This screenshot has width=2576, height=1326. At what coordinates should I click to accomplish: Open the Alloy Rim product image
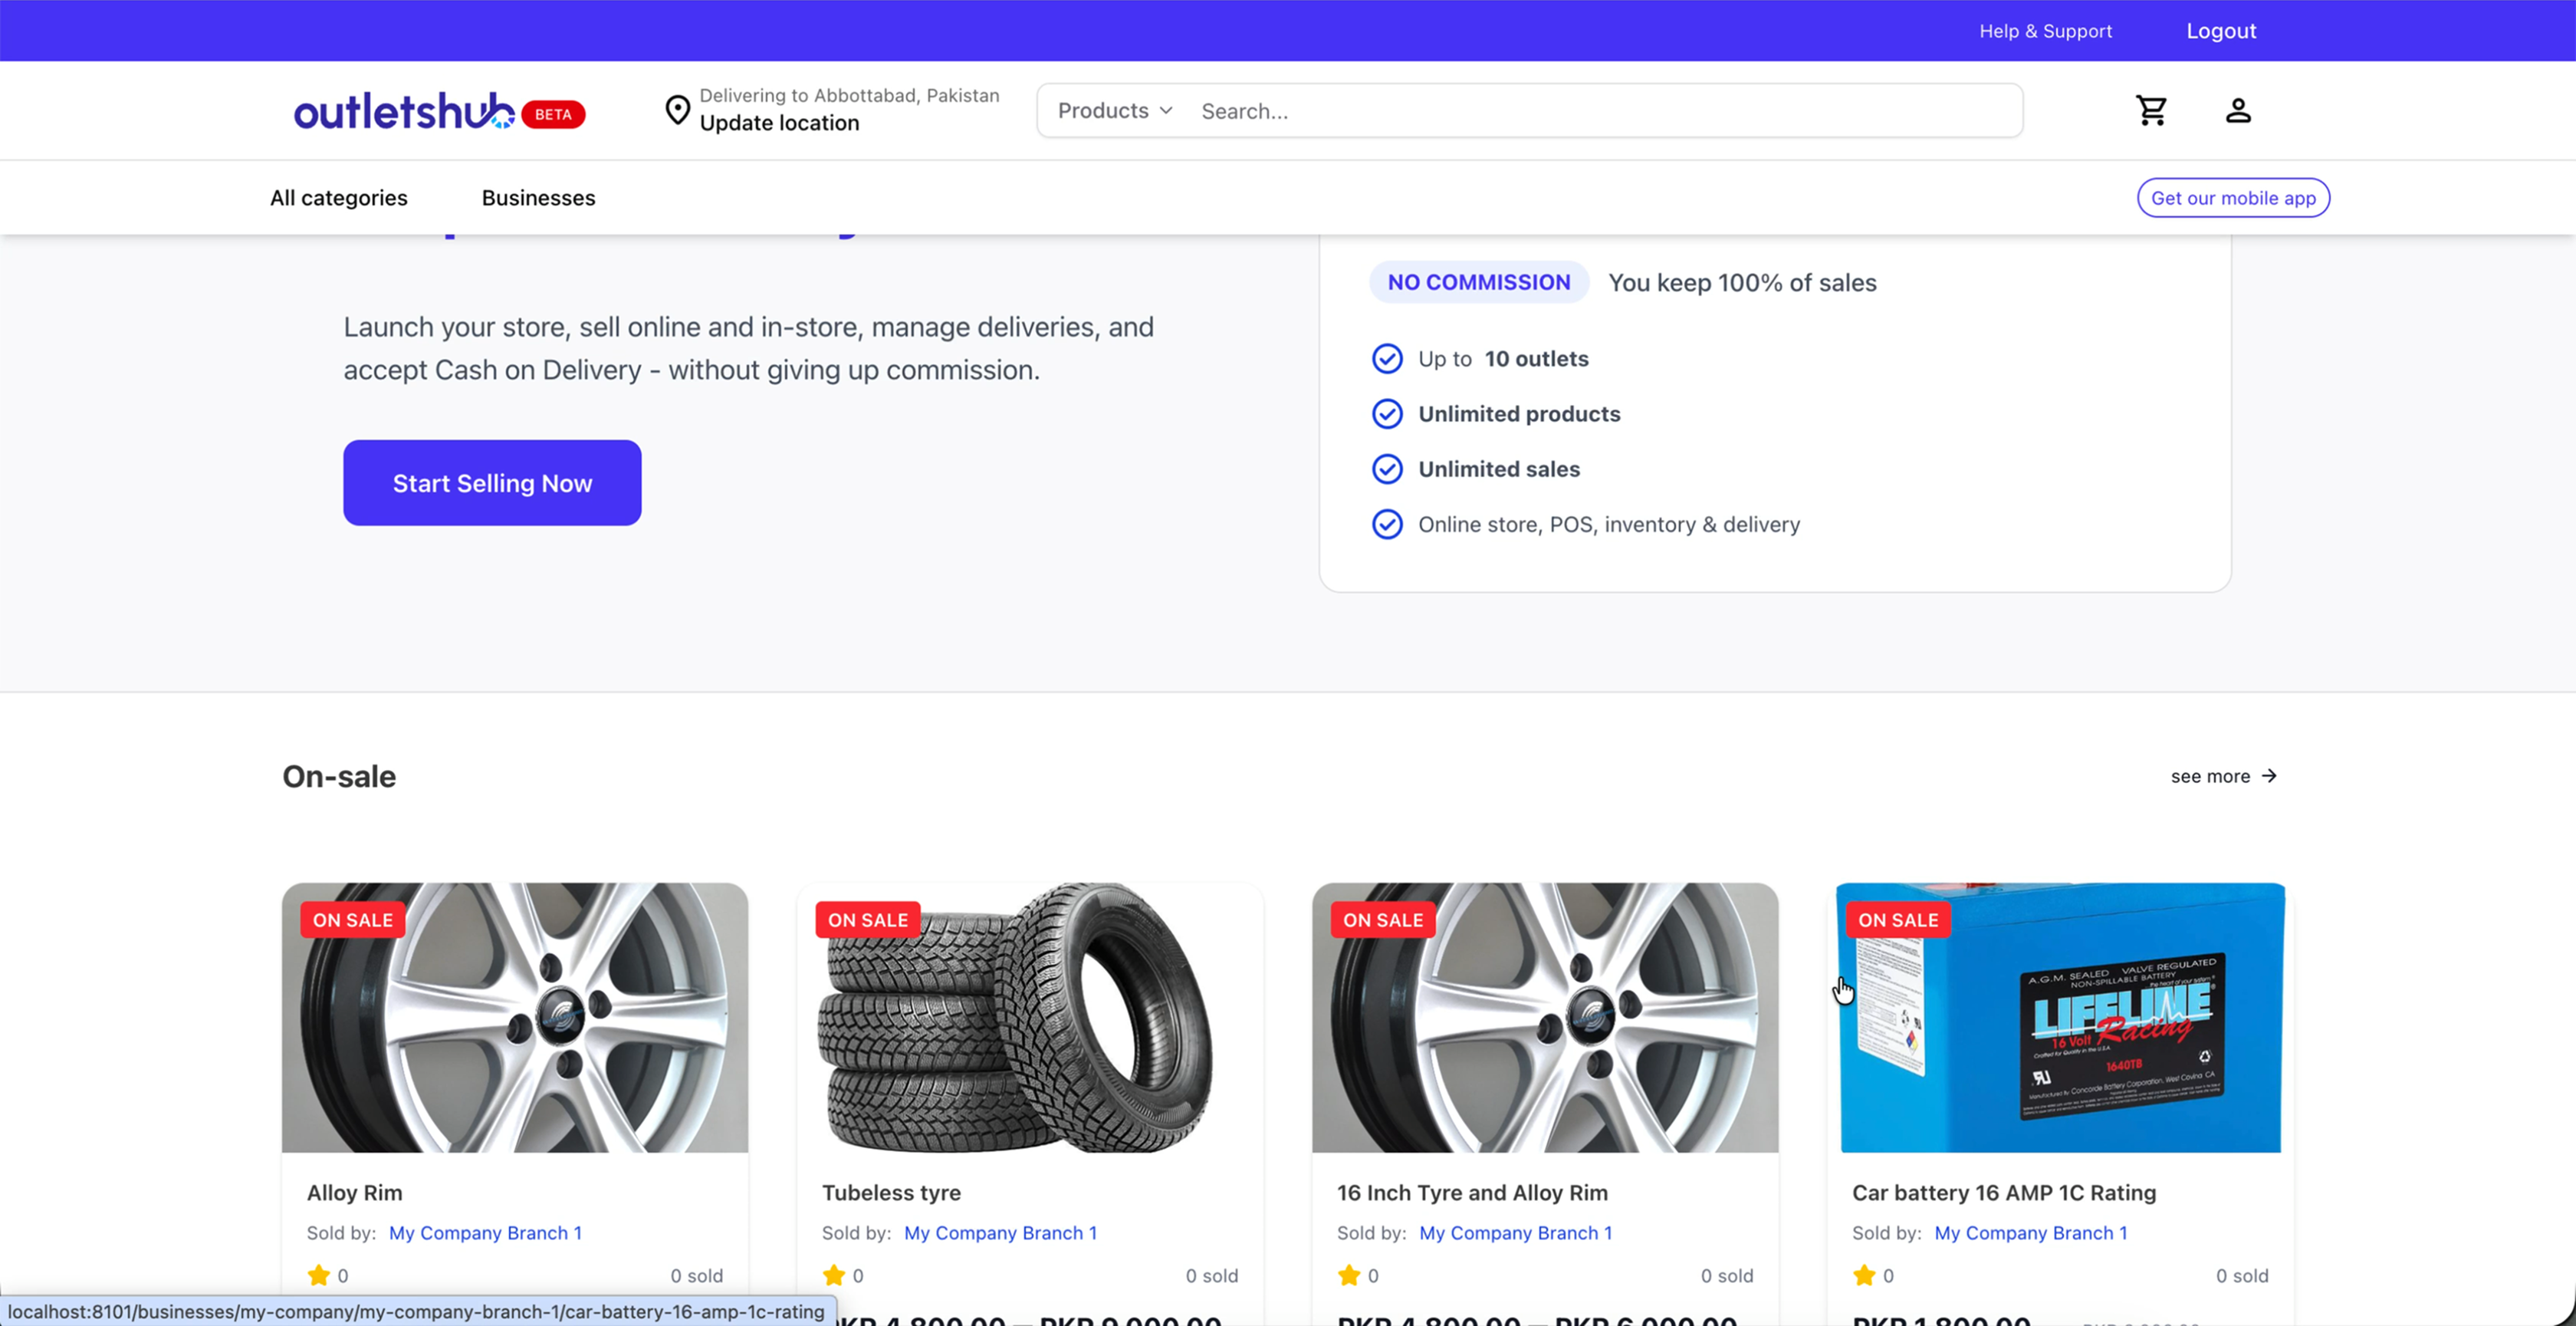coord(515,1017)
